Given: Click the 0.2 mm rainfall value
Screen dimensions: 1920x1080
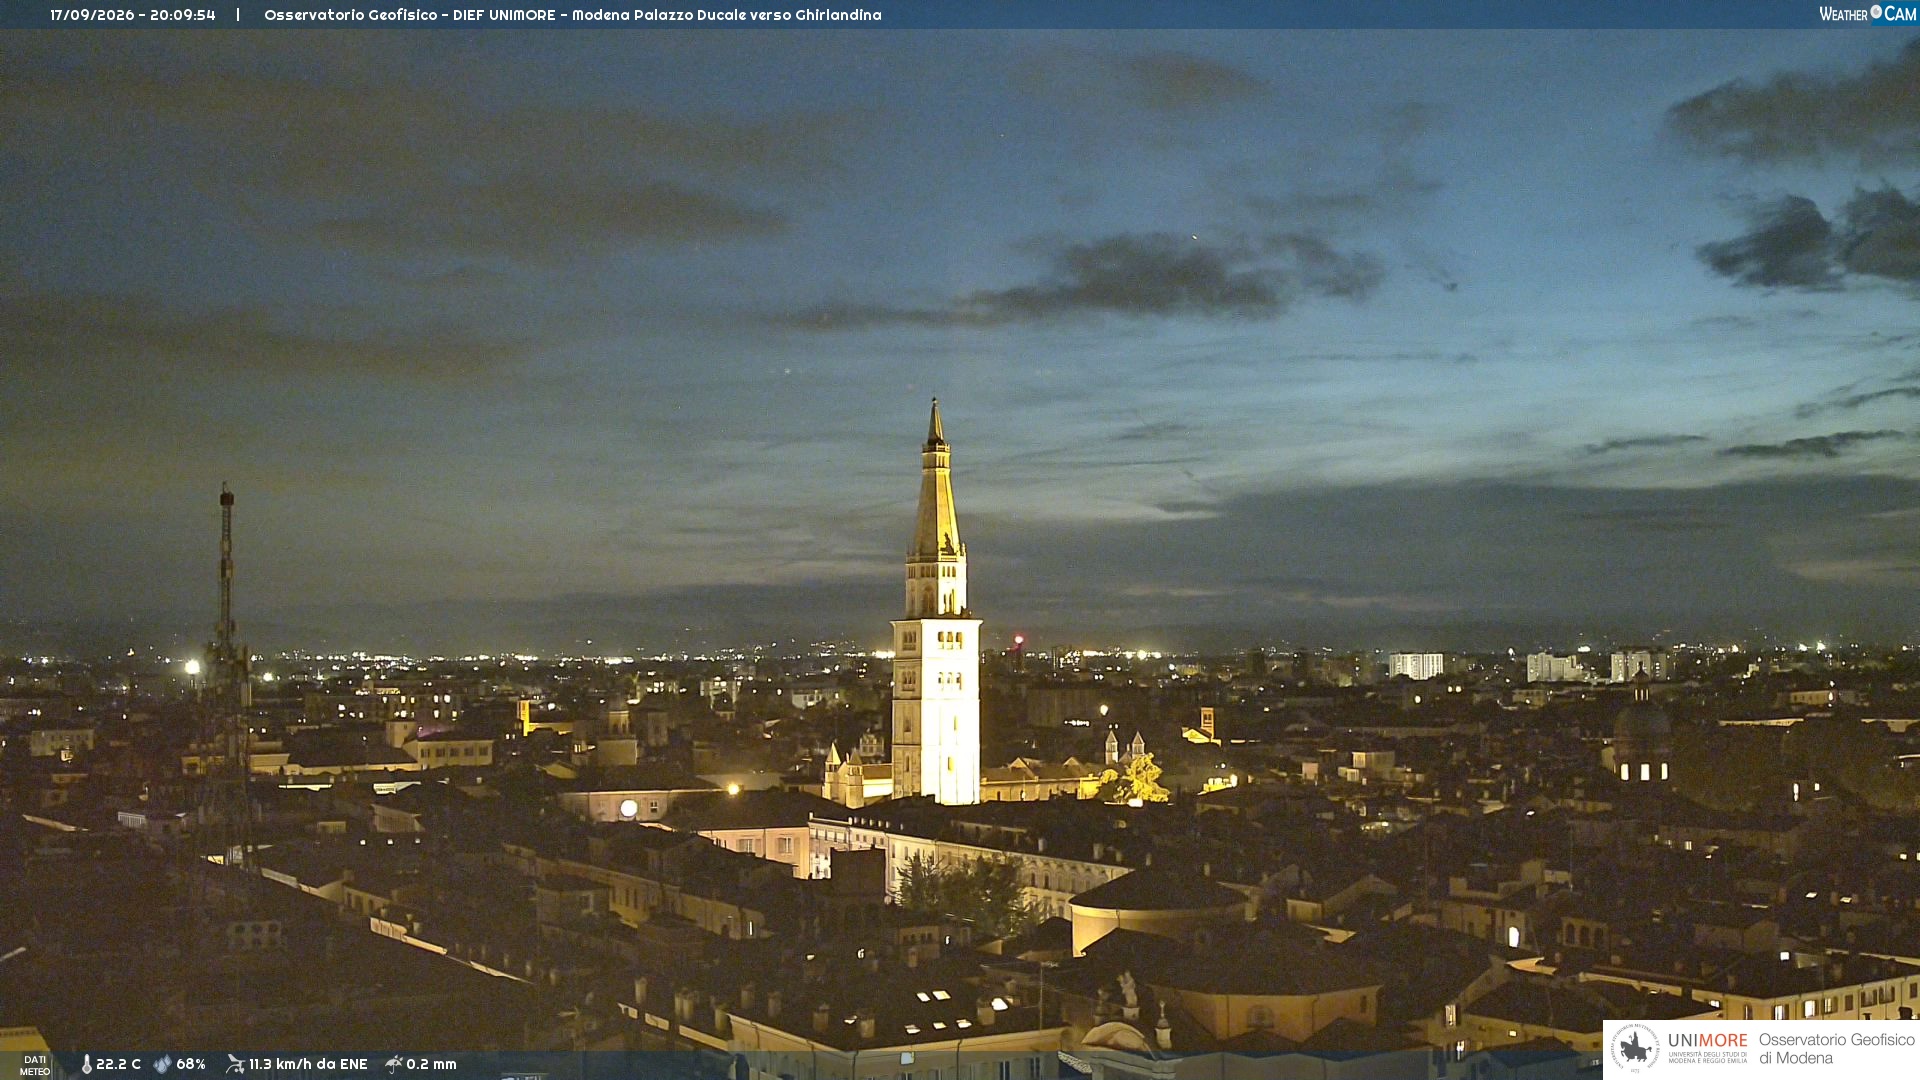Looking at the screenshot, I should [431, 1064].
